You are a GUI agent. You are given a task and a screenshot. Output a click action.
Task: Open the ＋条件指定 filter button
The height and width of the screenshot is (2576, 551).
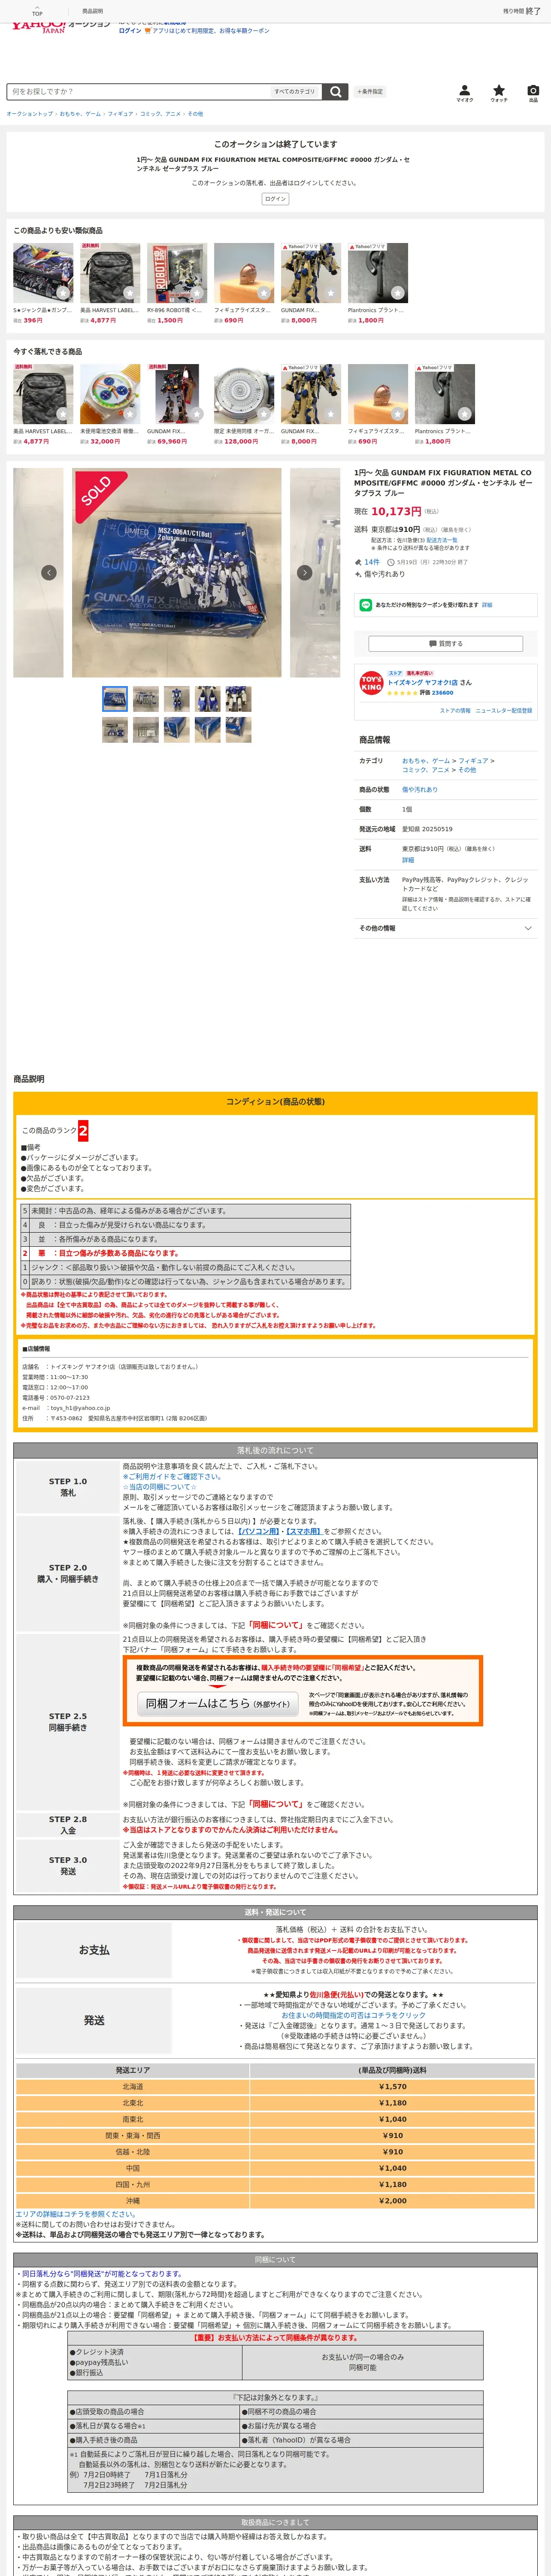[370, 91]
